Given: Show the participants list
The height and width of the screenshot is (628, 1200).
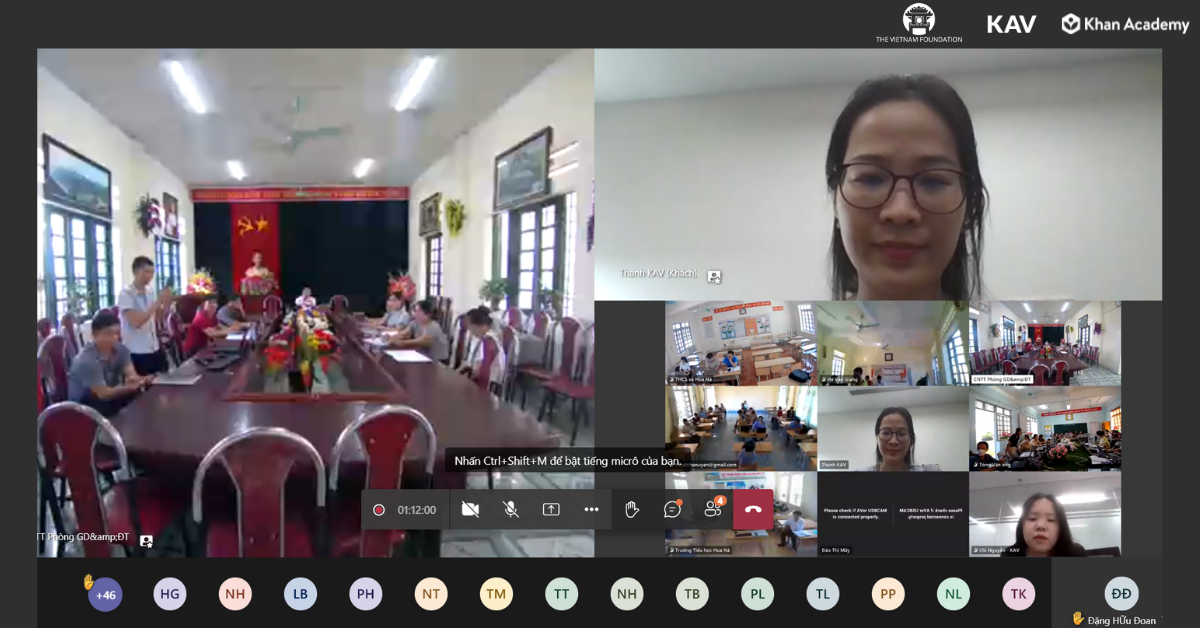Looking at the screenshot, I should [713, 510].
